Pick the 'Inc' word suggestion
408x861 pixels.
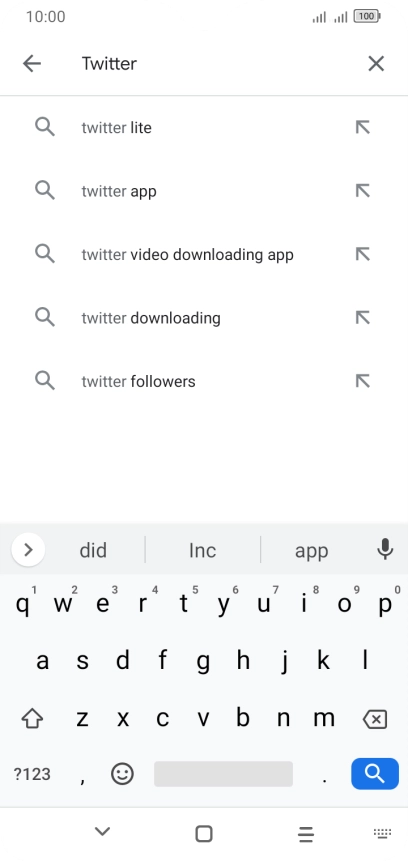tap(203, 550)
